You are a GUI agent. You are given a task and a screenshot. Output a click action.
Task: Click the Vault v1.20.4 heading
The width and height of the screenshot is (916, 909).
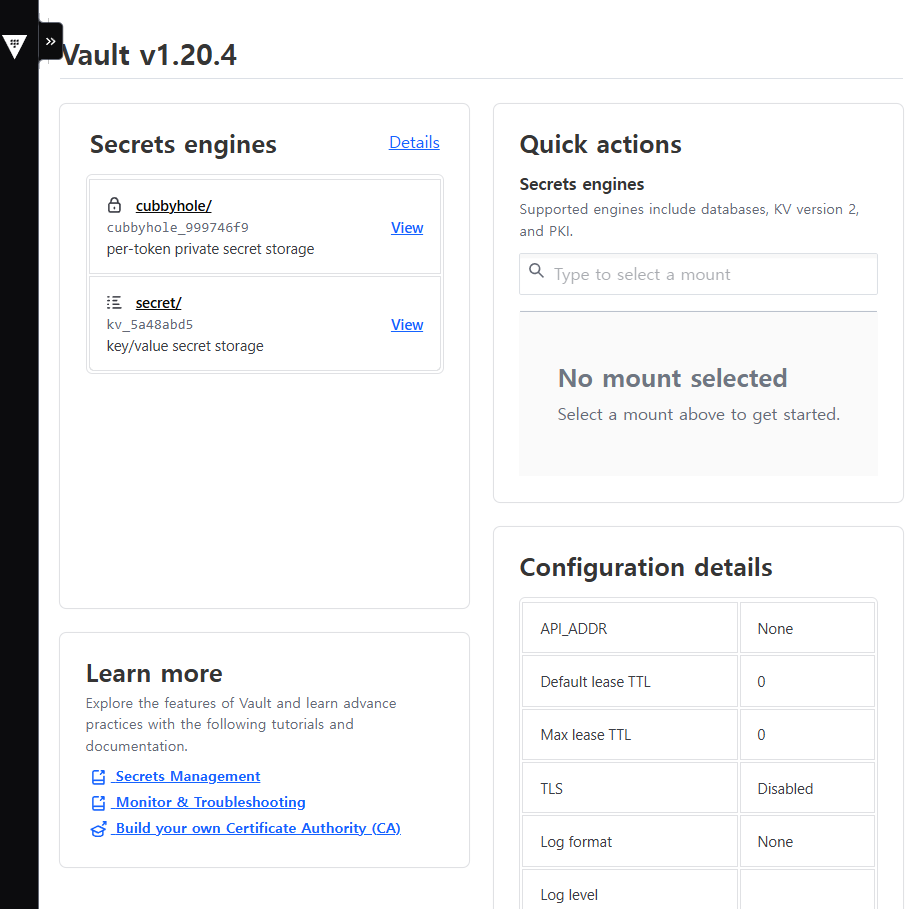[x=149, y=55]
